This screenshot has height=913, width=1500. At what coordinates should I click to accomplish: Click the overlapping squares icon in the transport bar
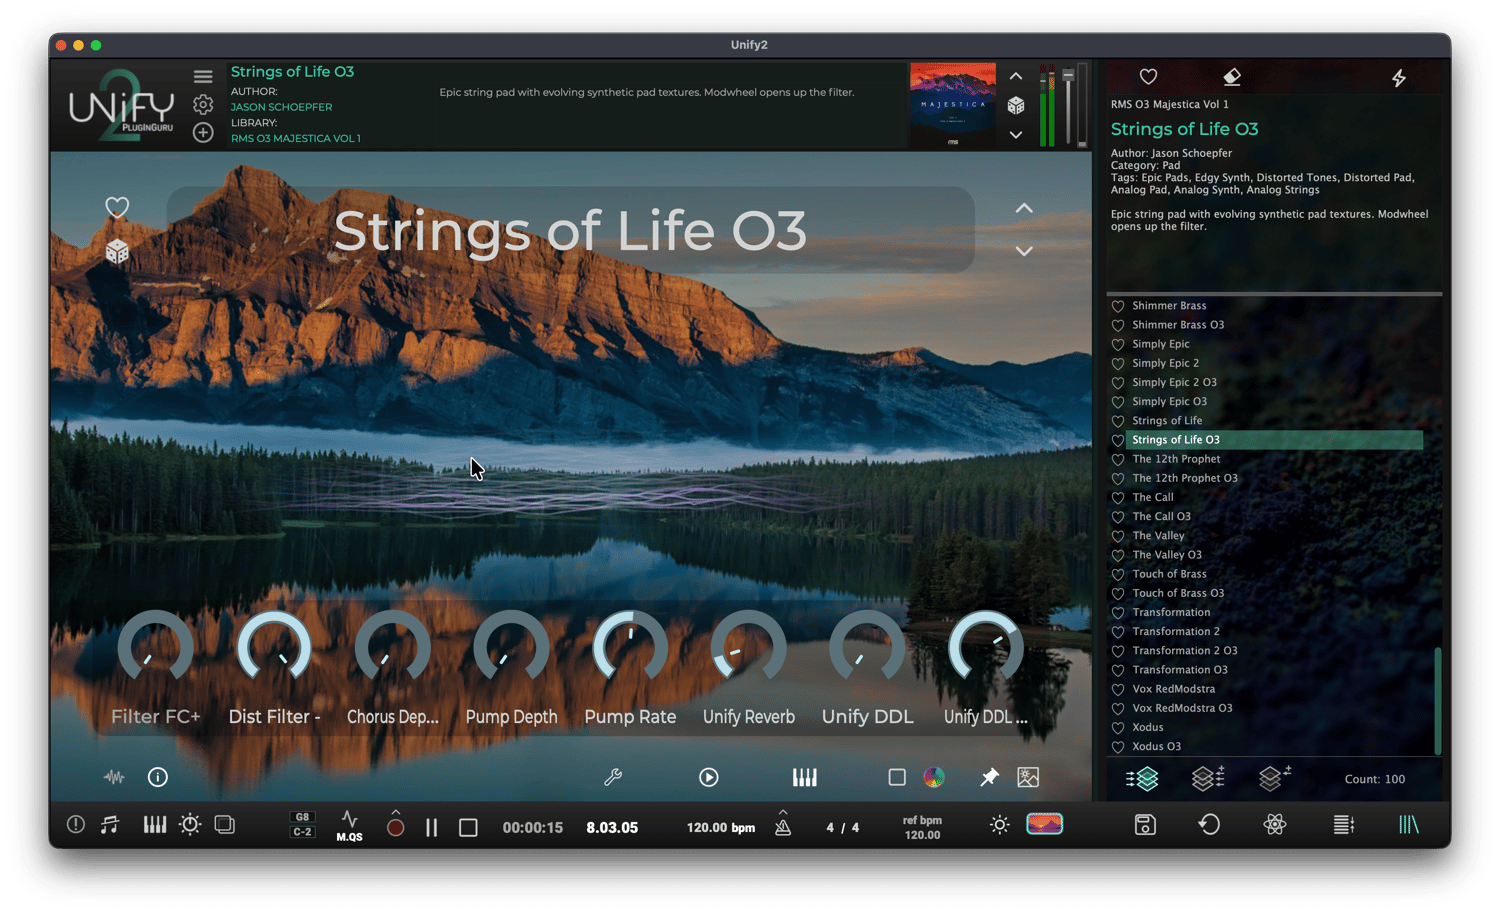pyautogui.click(x=225, y=825)
